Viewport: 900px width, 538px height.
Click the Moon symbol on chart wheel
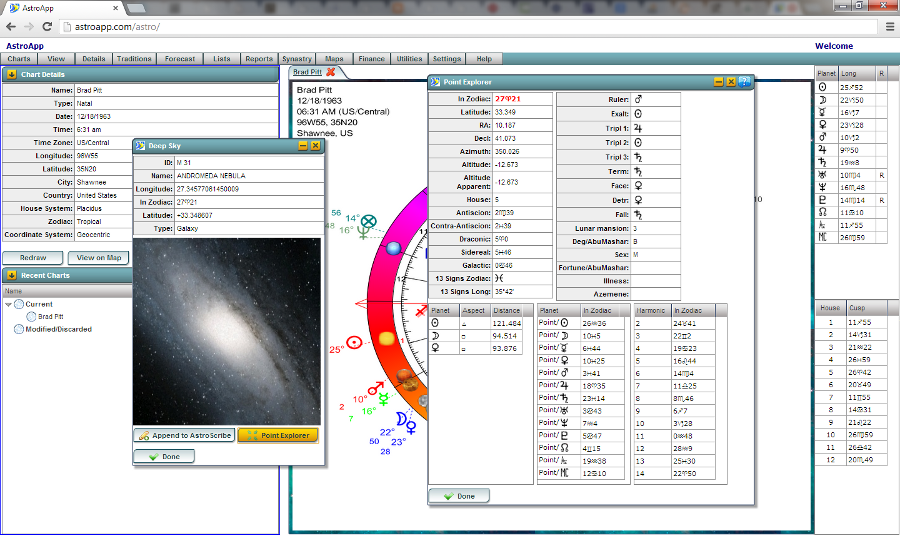point(401,417)
